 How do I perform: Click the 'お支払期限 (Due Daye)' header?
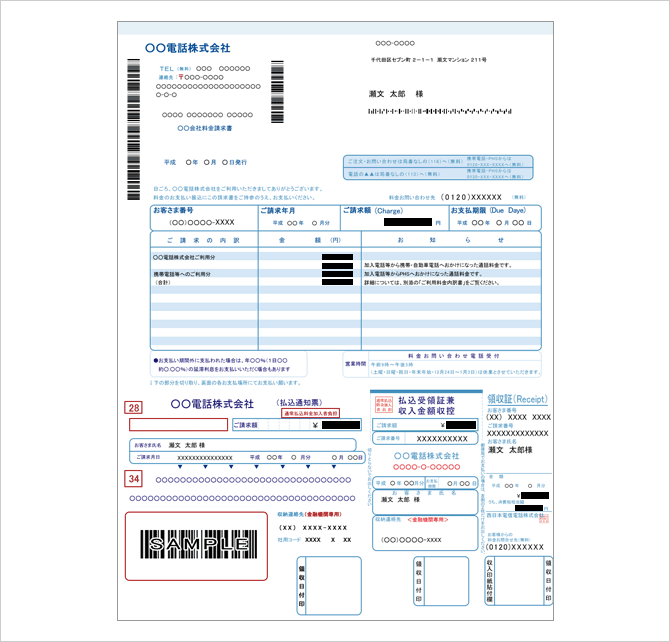[488, 210]
